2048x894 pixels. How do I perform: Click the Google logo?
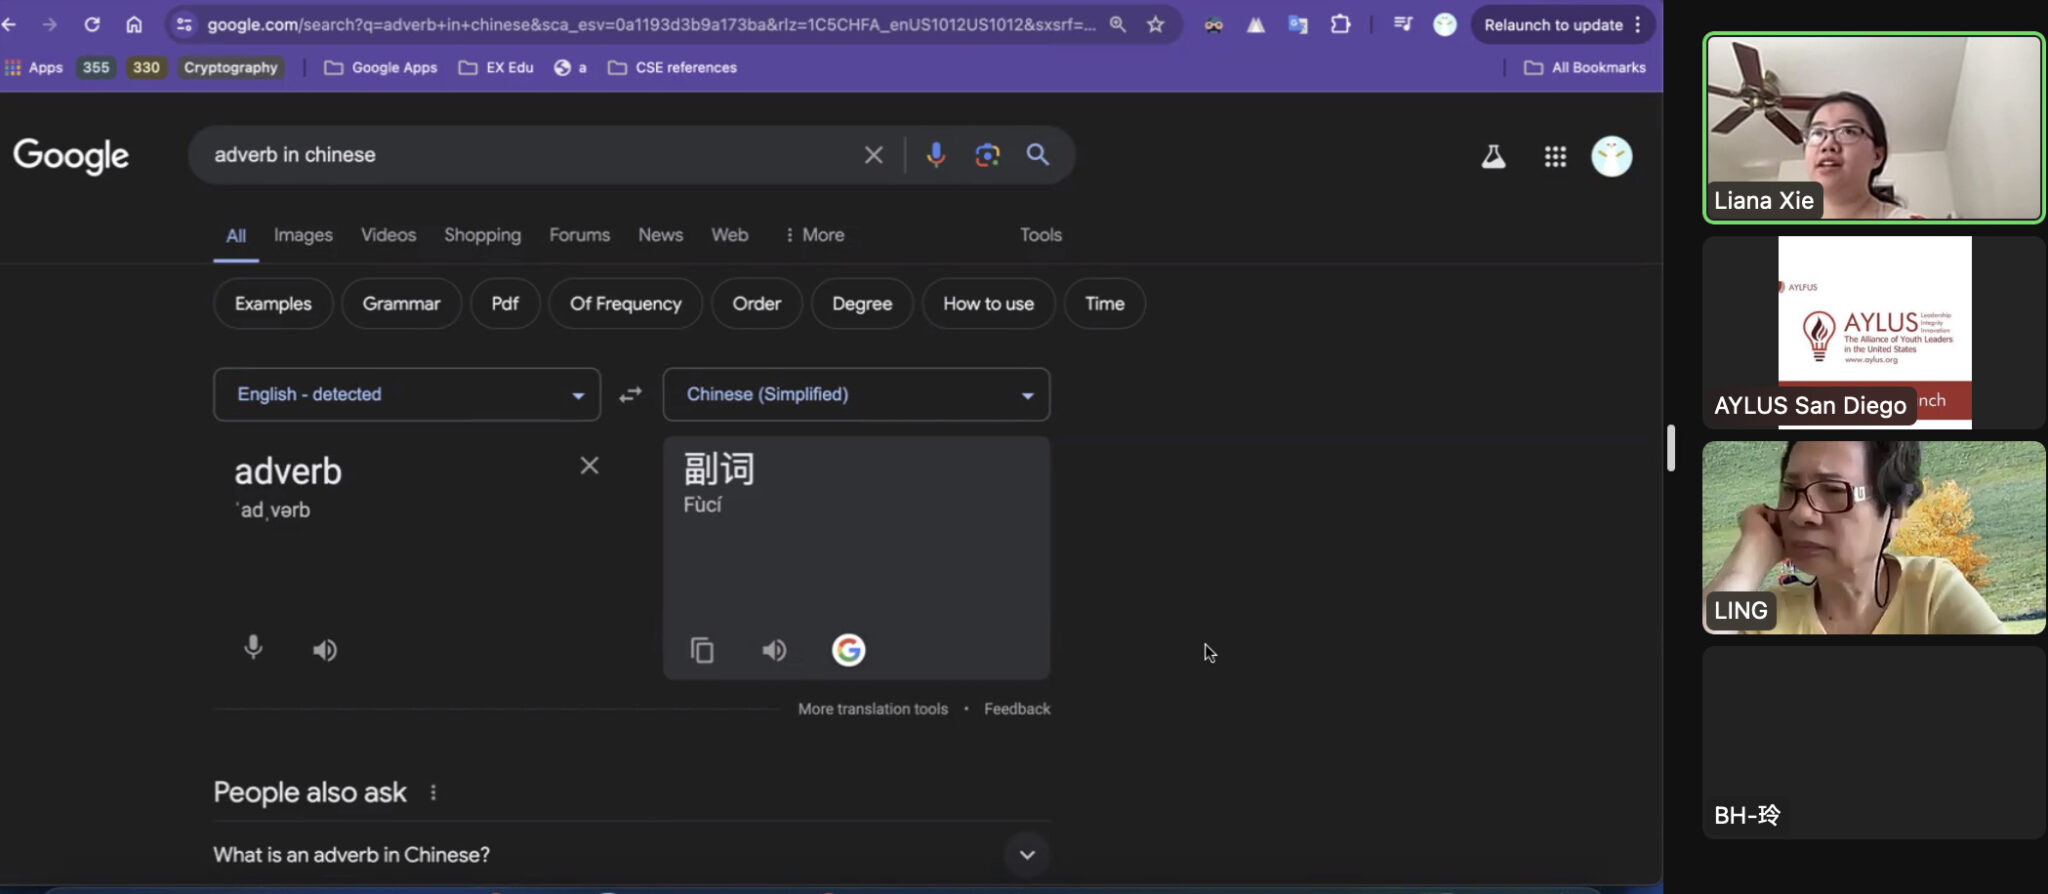[71, 156]
